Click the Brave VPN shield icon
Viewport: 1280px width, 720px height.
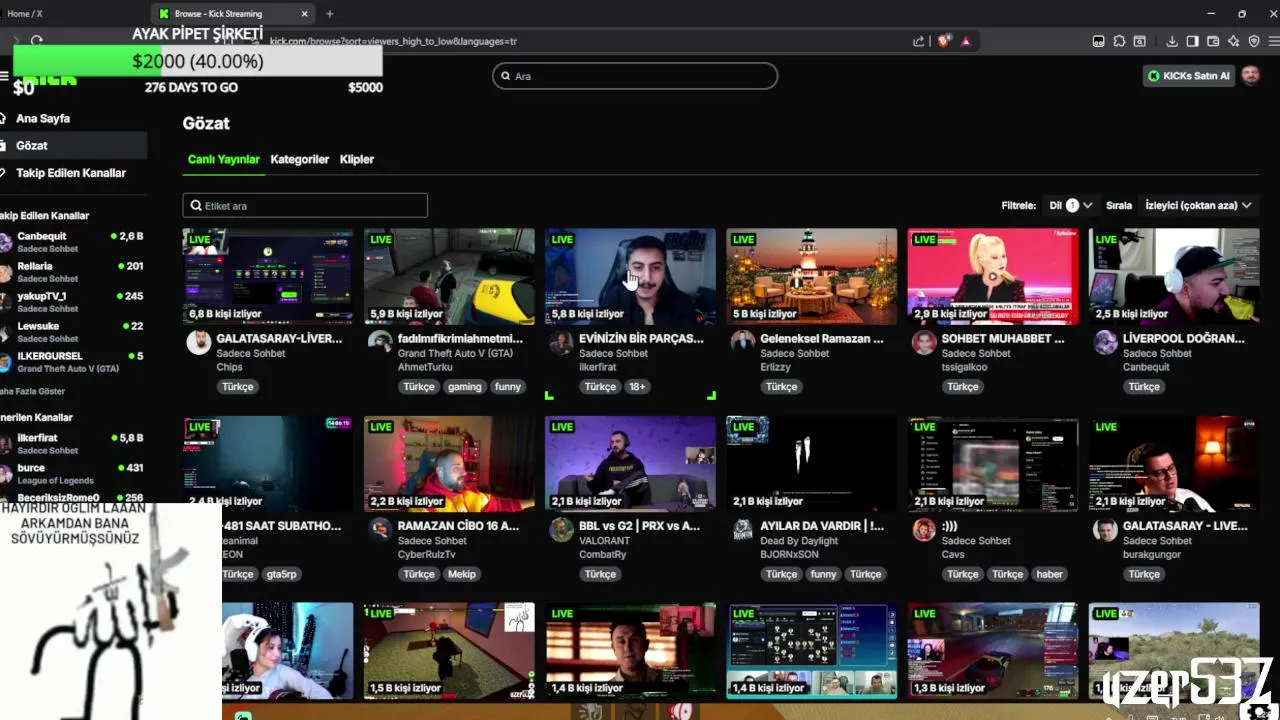[1254, 41]
